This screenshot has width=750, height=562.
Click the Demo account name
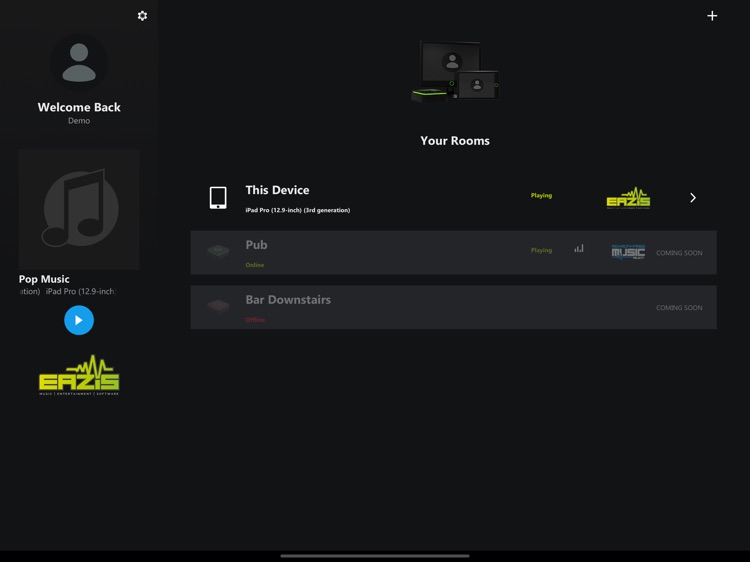point(79,121)
